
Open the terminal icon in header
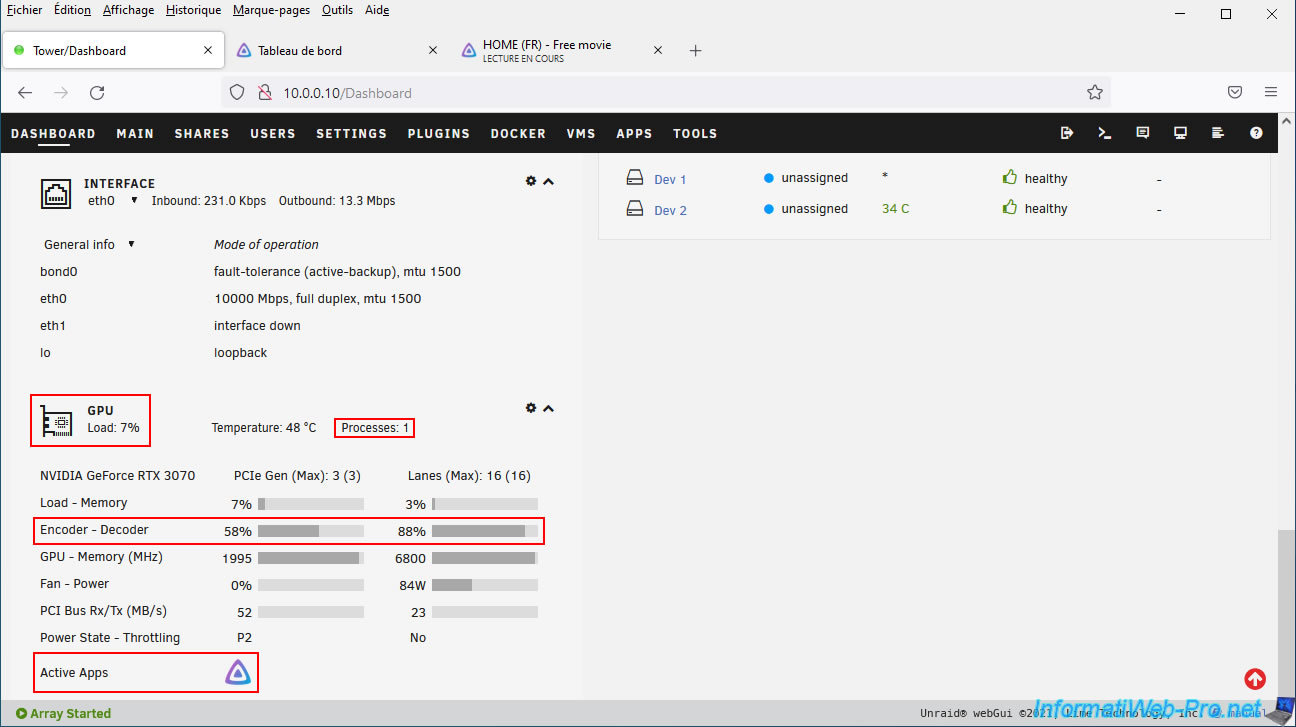click(x=1105, y=133)
